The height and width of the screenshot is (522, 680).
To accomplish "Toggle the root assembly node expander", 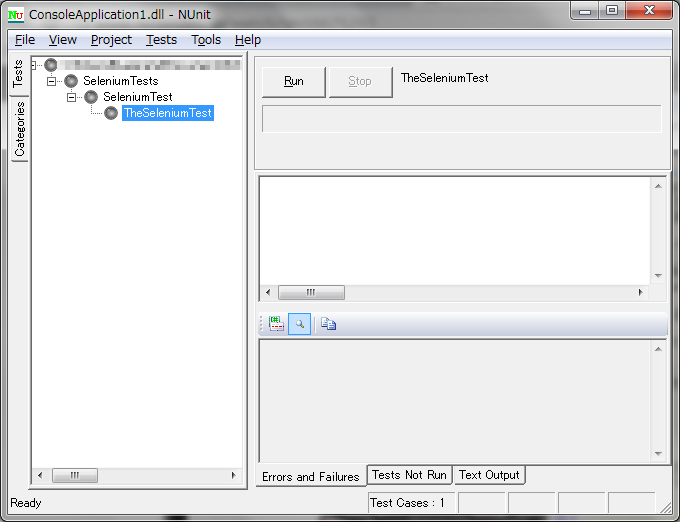I will tap(33, 65).
